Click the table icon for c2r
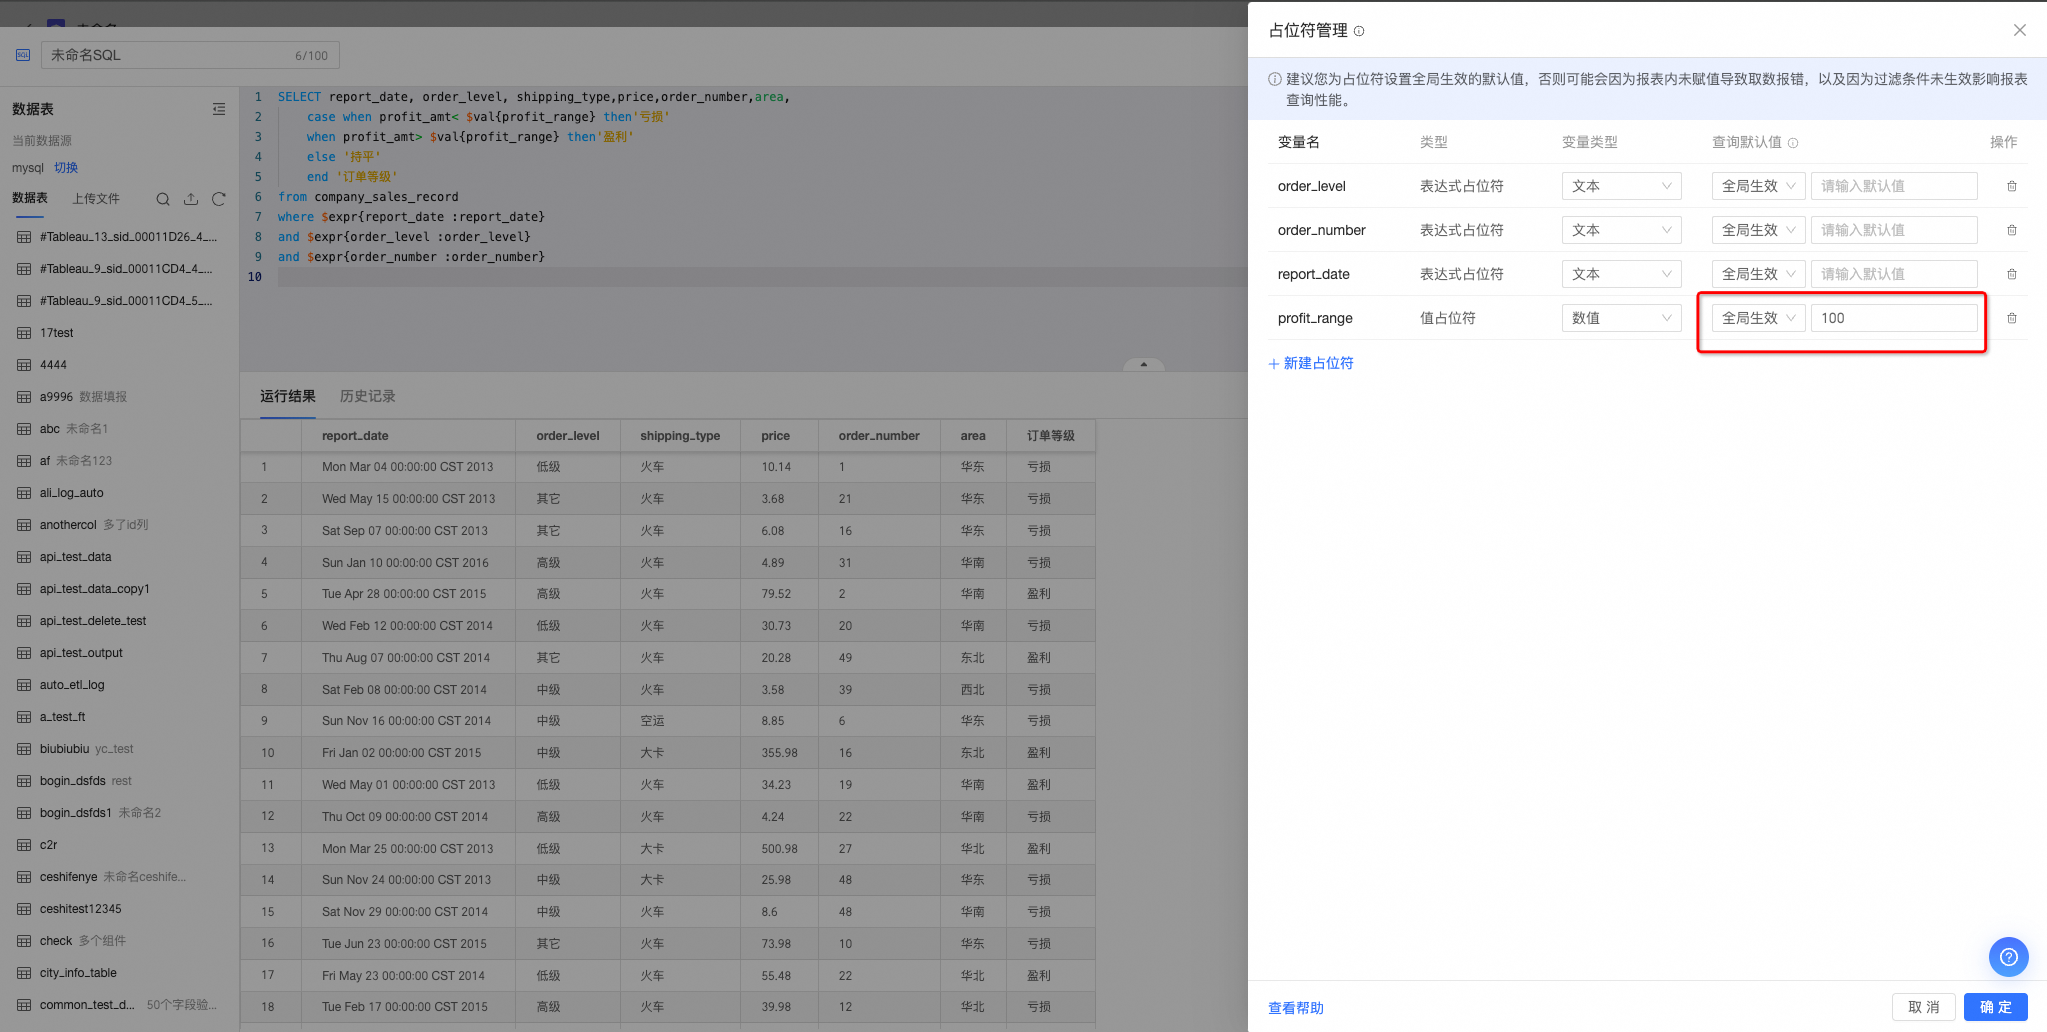The image size is (2047, 1032). [x=24, y=845]
